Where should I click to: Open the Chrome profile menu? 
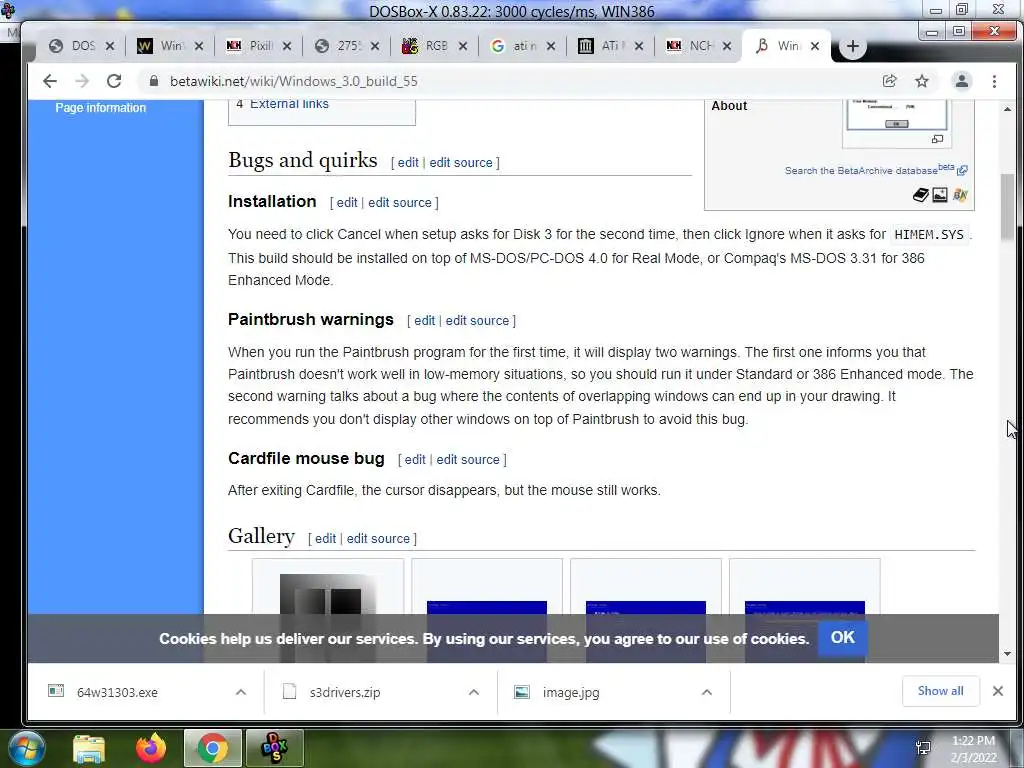tap(961, 81)
